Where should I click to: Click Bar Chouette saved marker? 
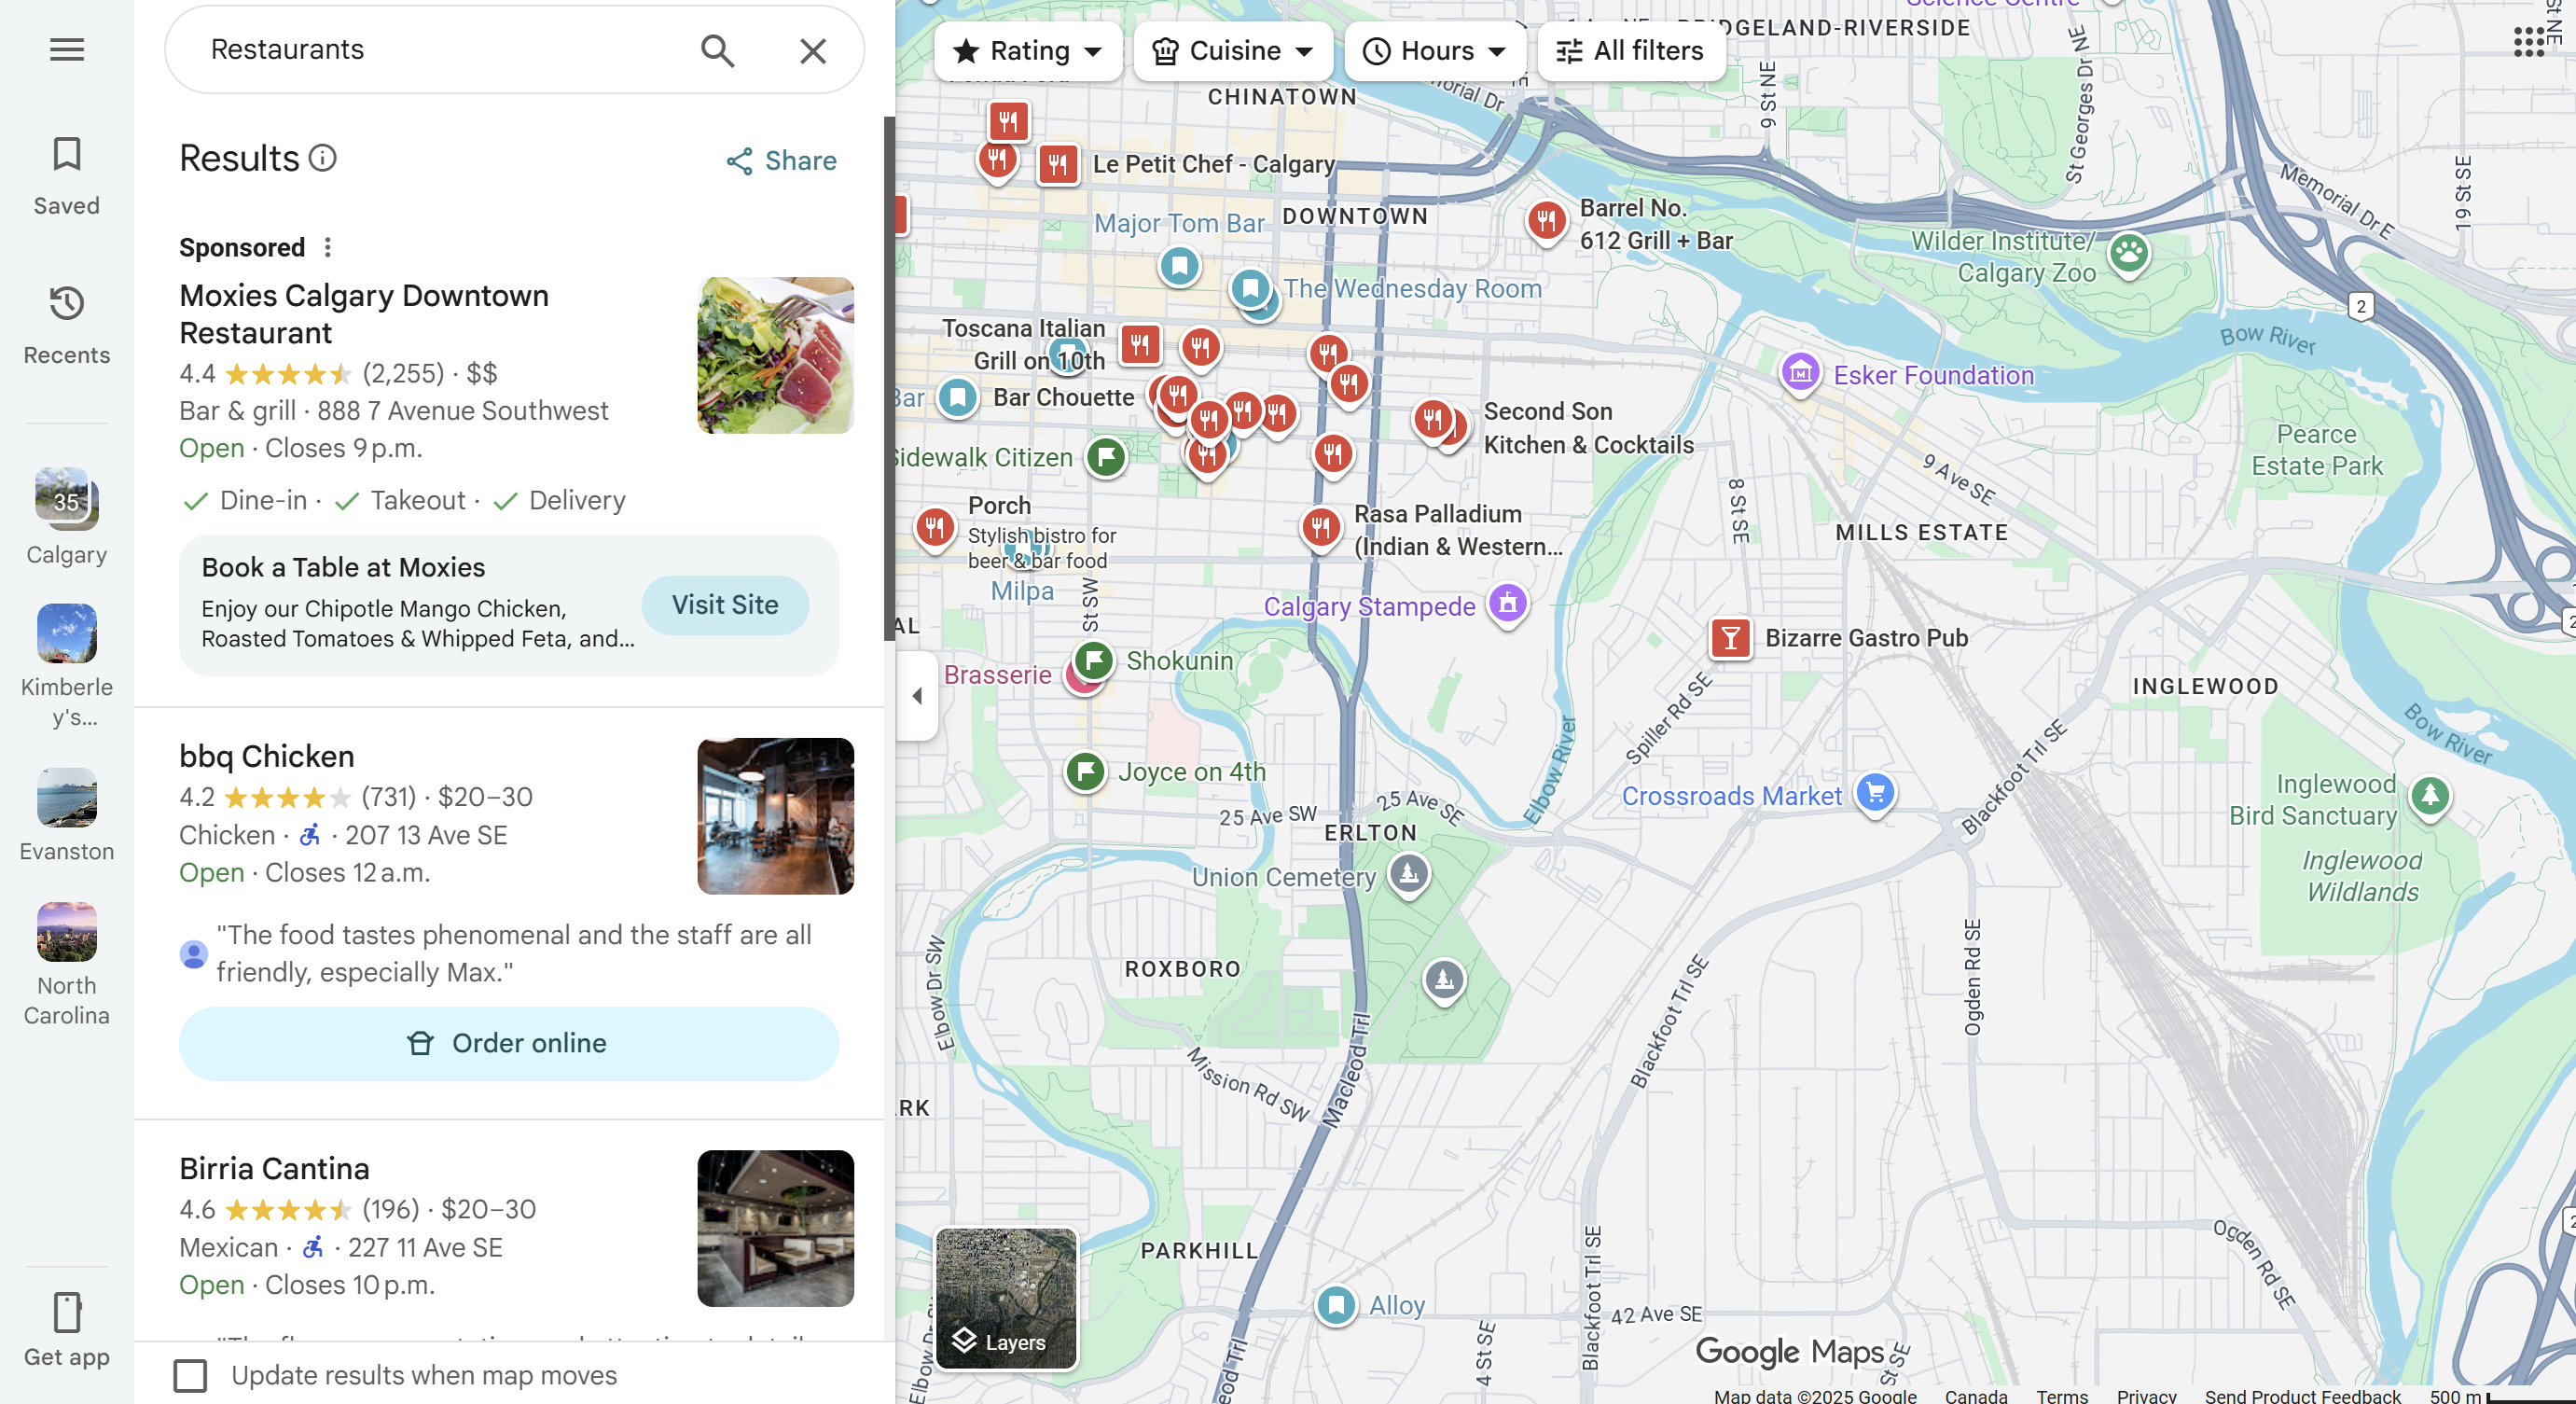point(957,398)
